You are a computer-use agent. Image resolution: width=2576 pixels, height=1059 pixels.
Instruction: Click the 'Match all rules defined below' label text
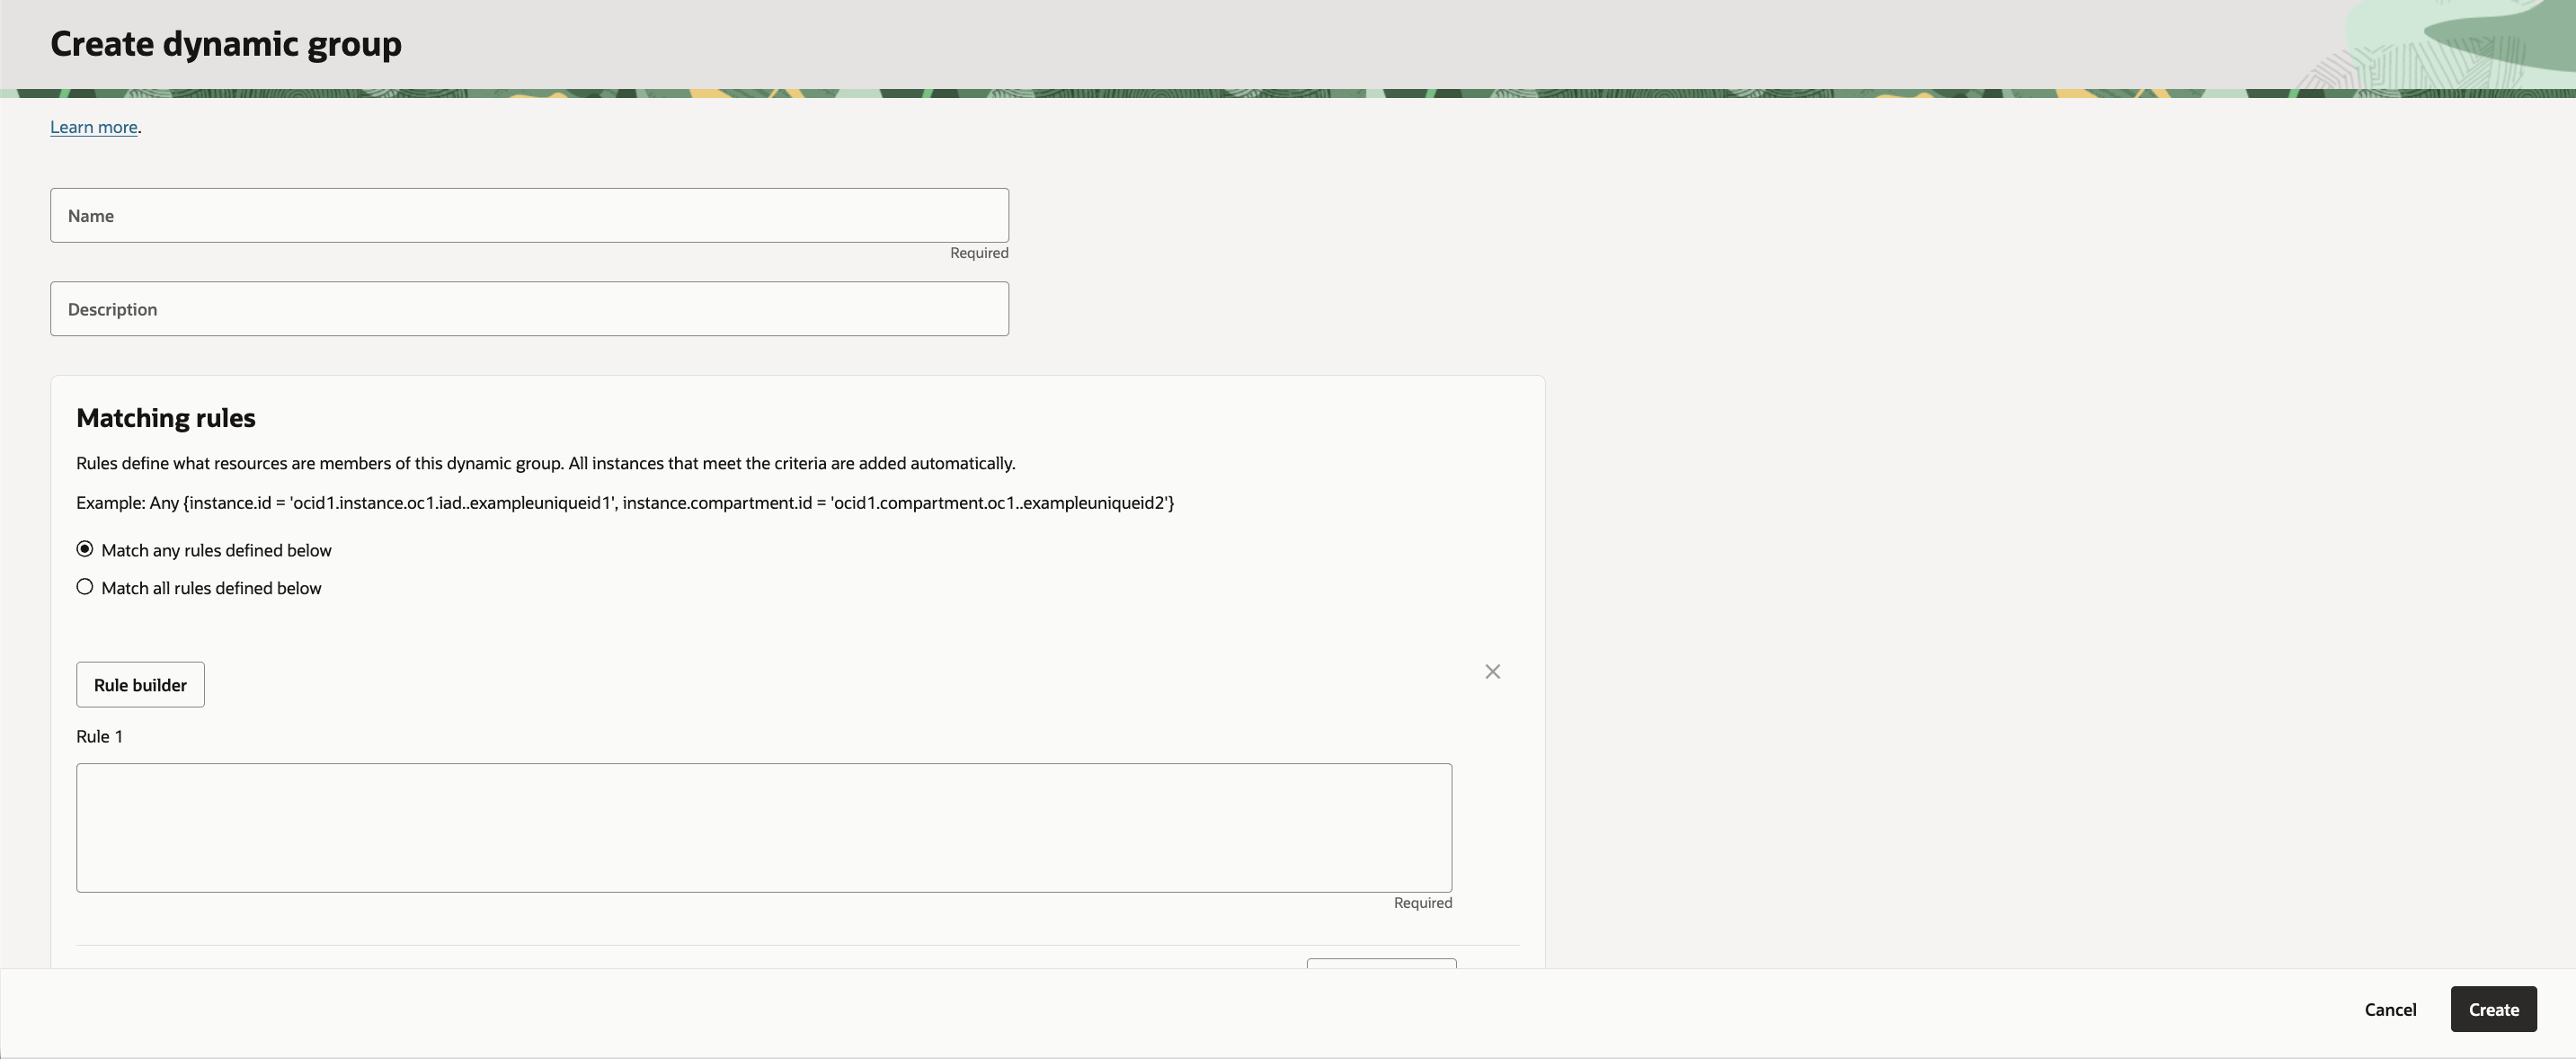[211, 588]
